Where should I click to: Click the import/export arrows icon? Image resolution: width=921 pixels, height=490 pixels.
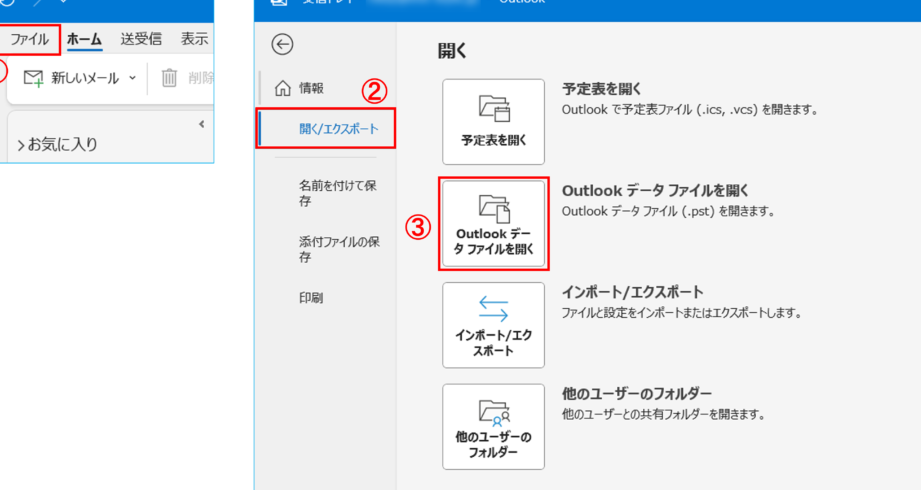[493, 309]
